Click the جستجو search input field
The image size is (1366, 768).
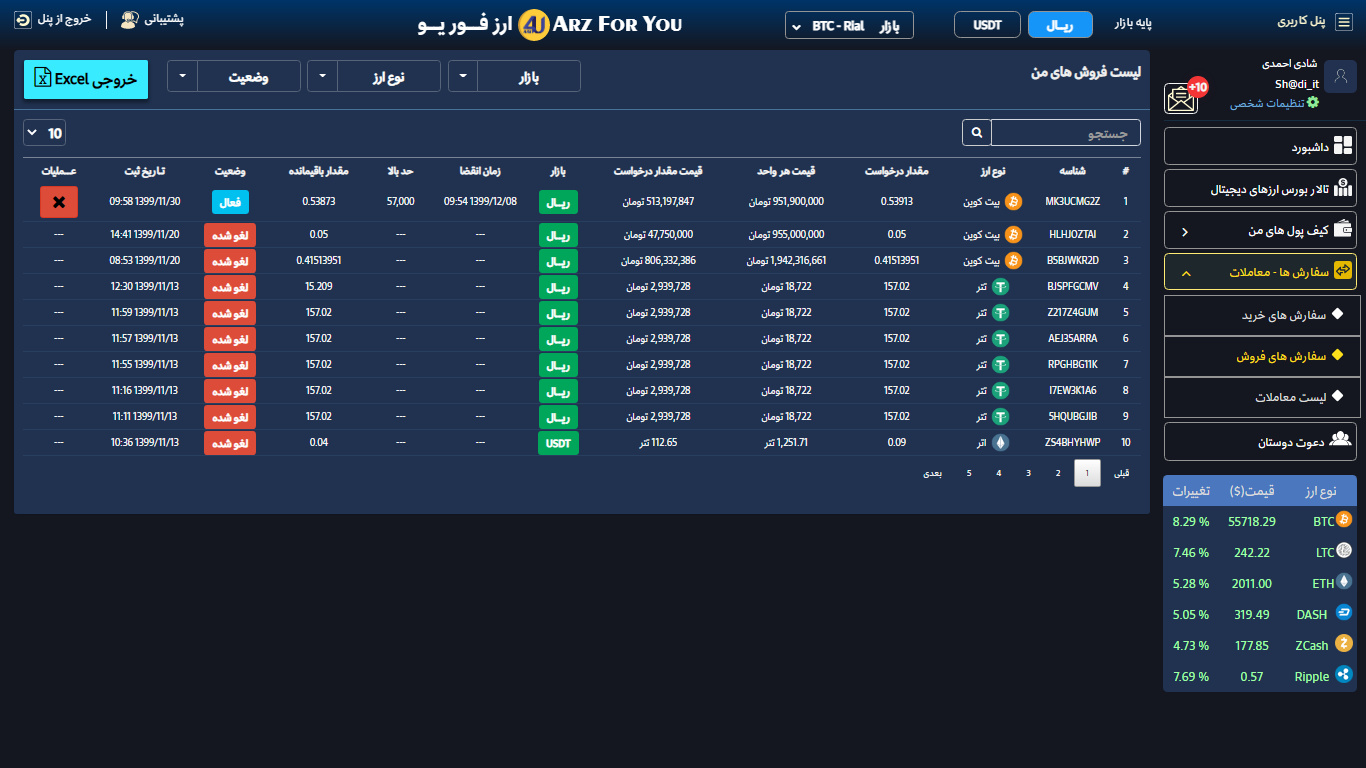tap(1065, 133)
